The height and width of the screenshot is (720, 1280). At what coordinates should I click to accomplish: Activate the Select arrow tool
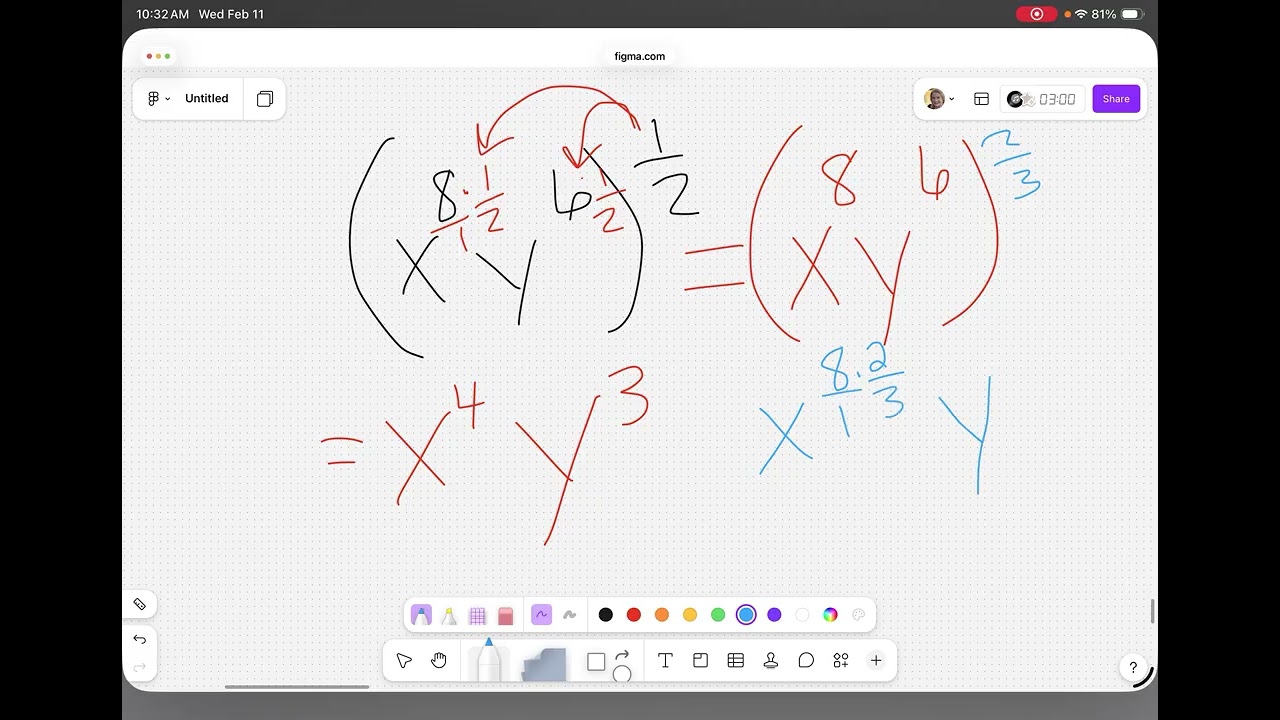(x=404, y=661)
